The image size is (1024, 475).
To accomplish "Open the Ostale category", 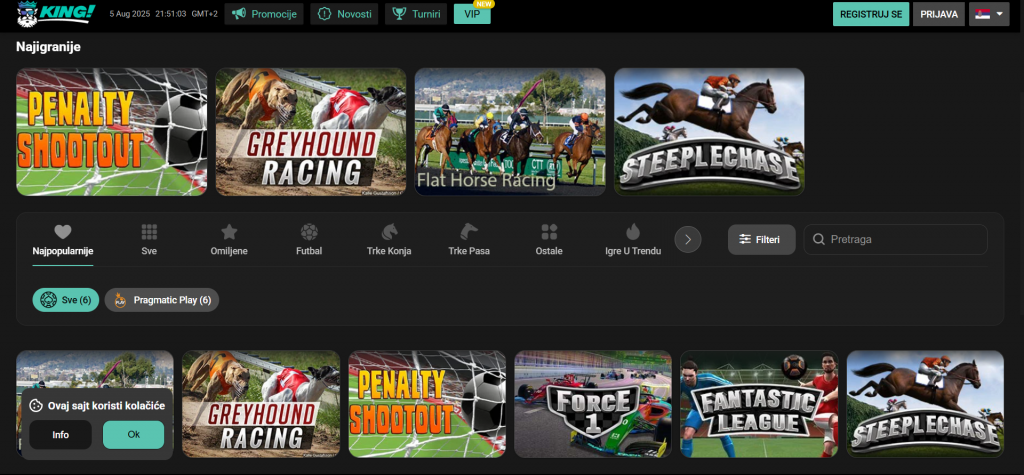I will pos(549,240).
